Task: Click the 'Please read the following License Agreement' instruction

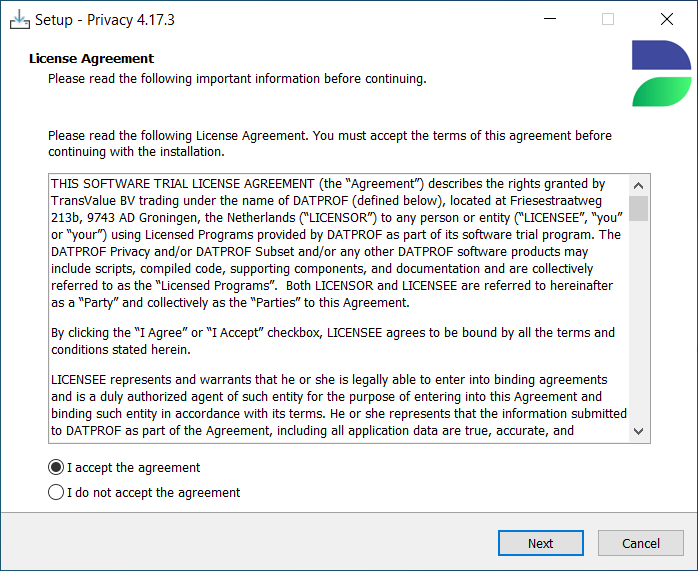Action: point(330,143)
